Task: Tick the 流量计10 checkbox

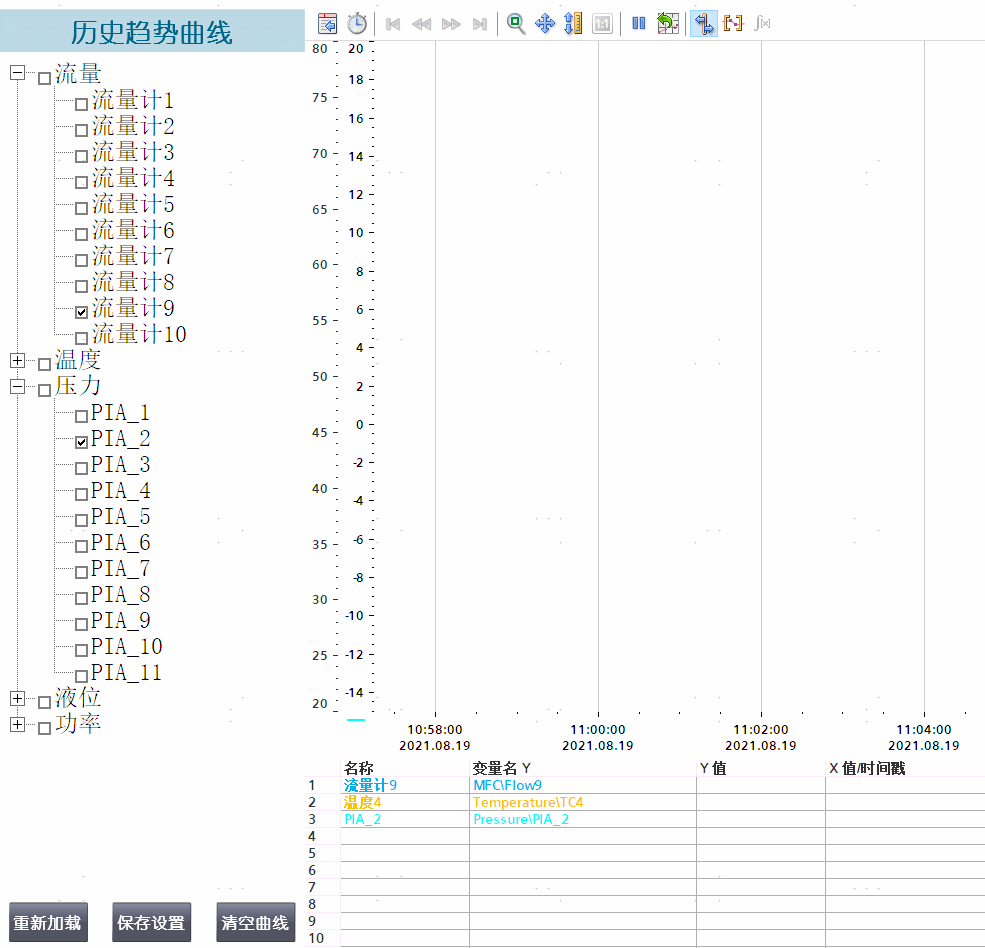Action: coord(81,338)
